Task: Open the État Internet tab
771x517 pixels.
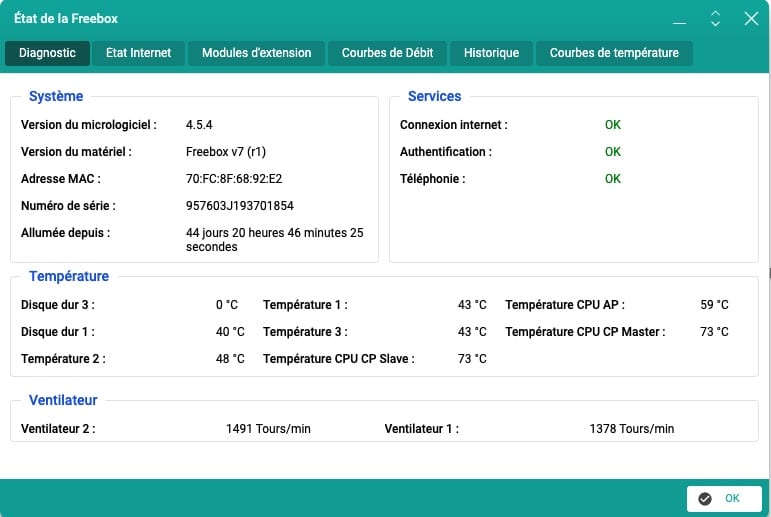Action: (x=139, y=53)
